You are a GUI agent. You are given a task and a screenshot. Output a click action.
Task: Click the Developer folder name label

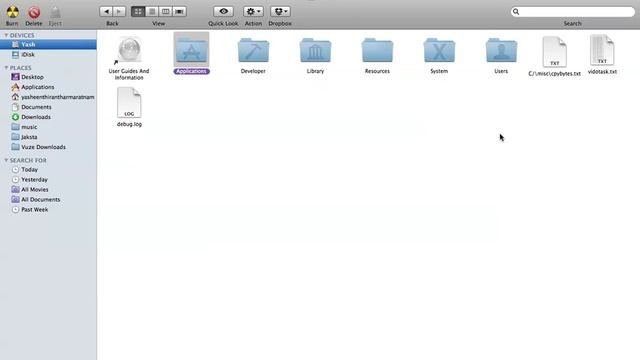click(253, 71)
